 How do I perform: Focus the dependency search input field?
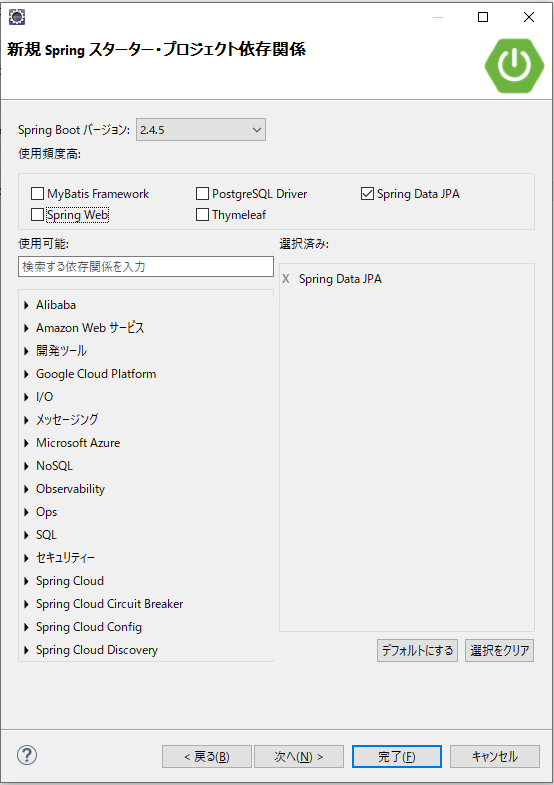pos(146,266)
